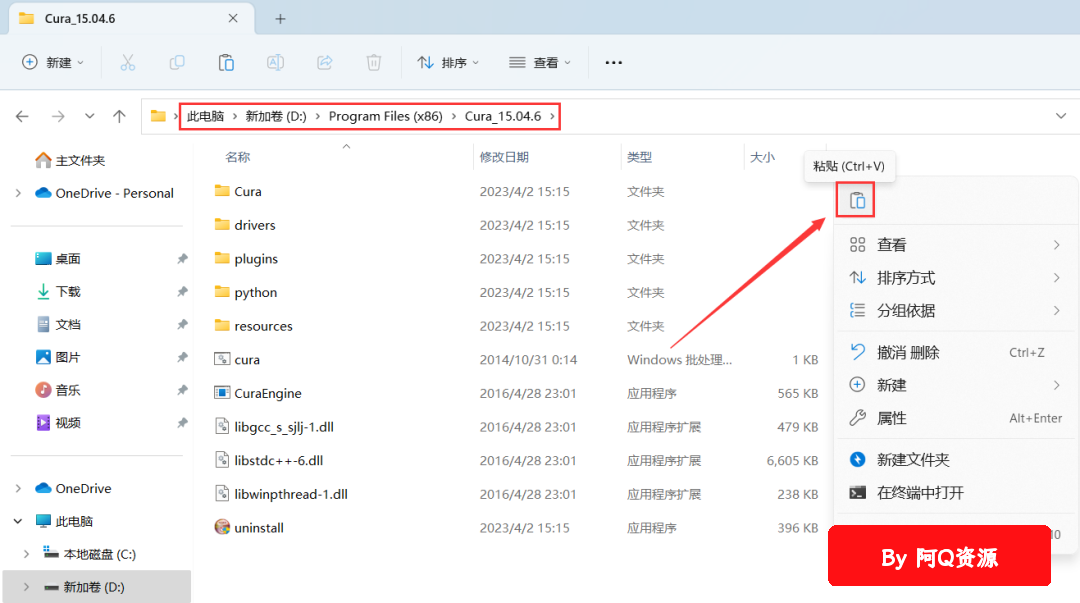Click 此电脑 in the address breadcrumb
The image size is (1080, 603).
click(x=205, y=116)
